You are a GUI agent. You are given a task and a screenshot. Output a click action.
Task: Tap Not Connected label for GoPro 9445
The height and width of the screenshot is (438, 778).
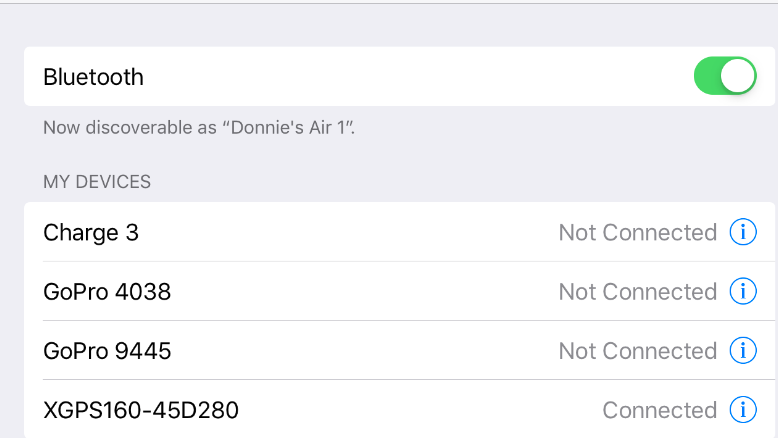pyautogui.click(x=638, y=351)
